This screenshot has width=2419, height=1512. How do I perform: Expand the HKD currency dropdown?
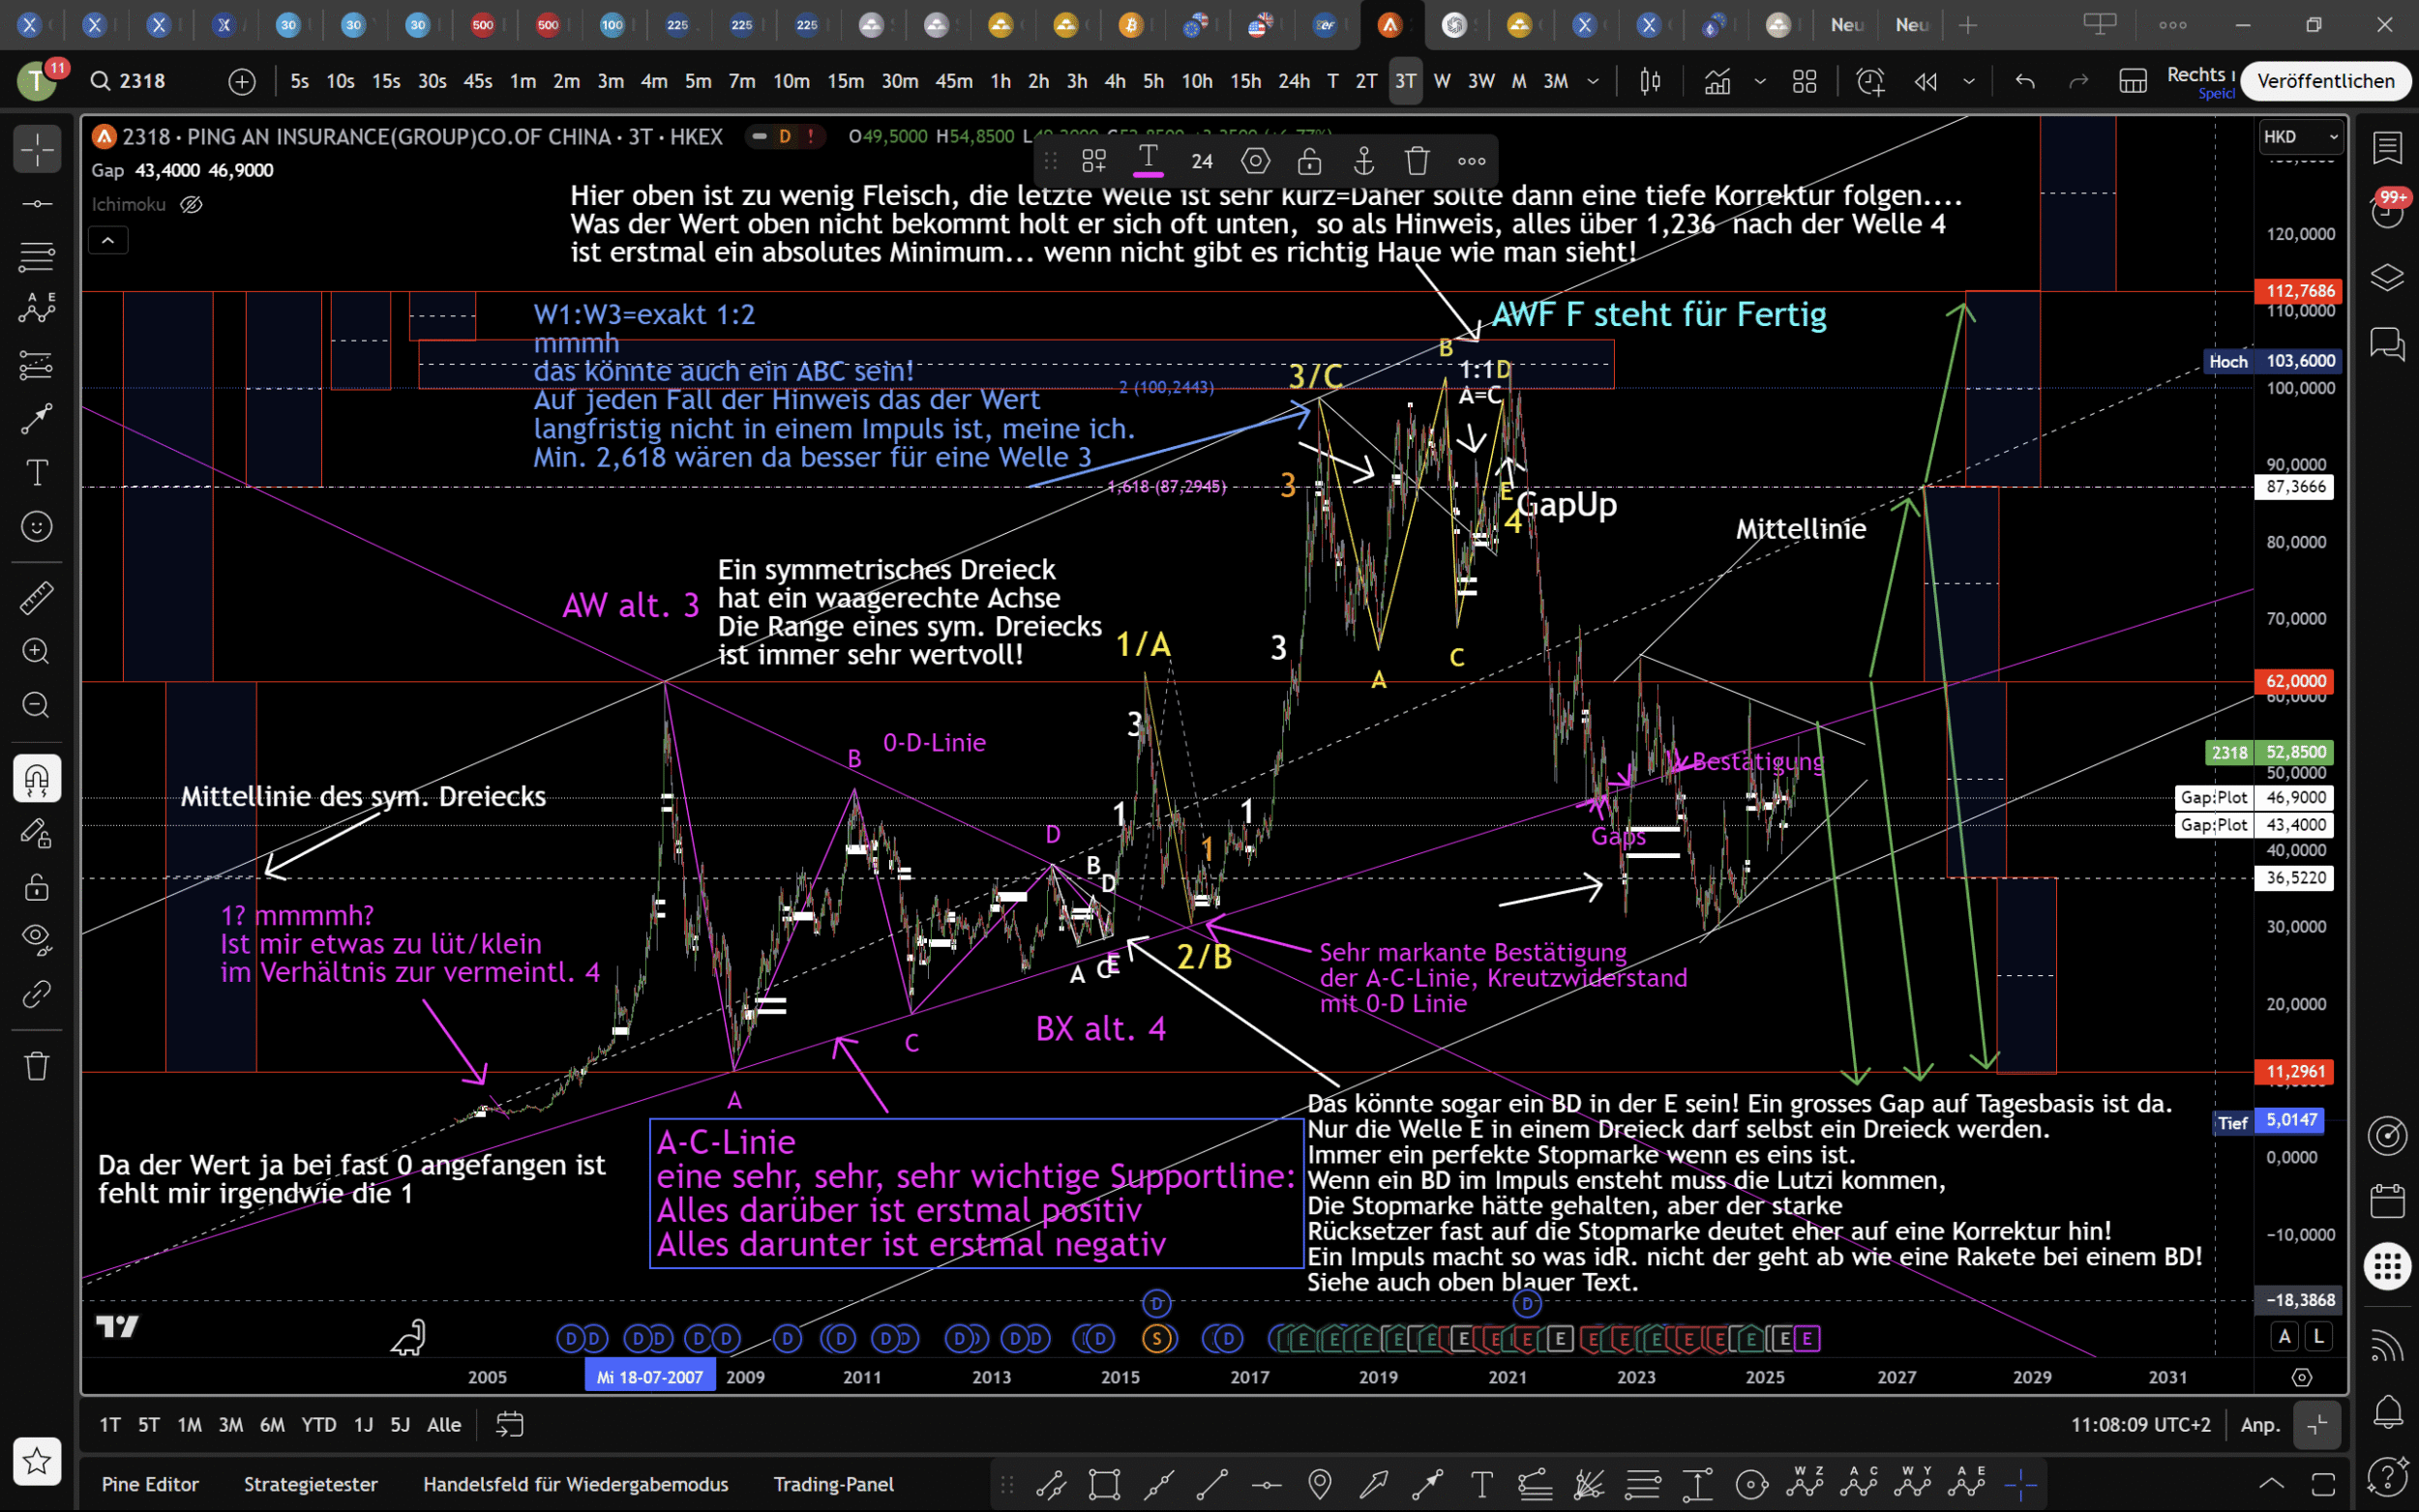click(x=2301, y=137)
